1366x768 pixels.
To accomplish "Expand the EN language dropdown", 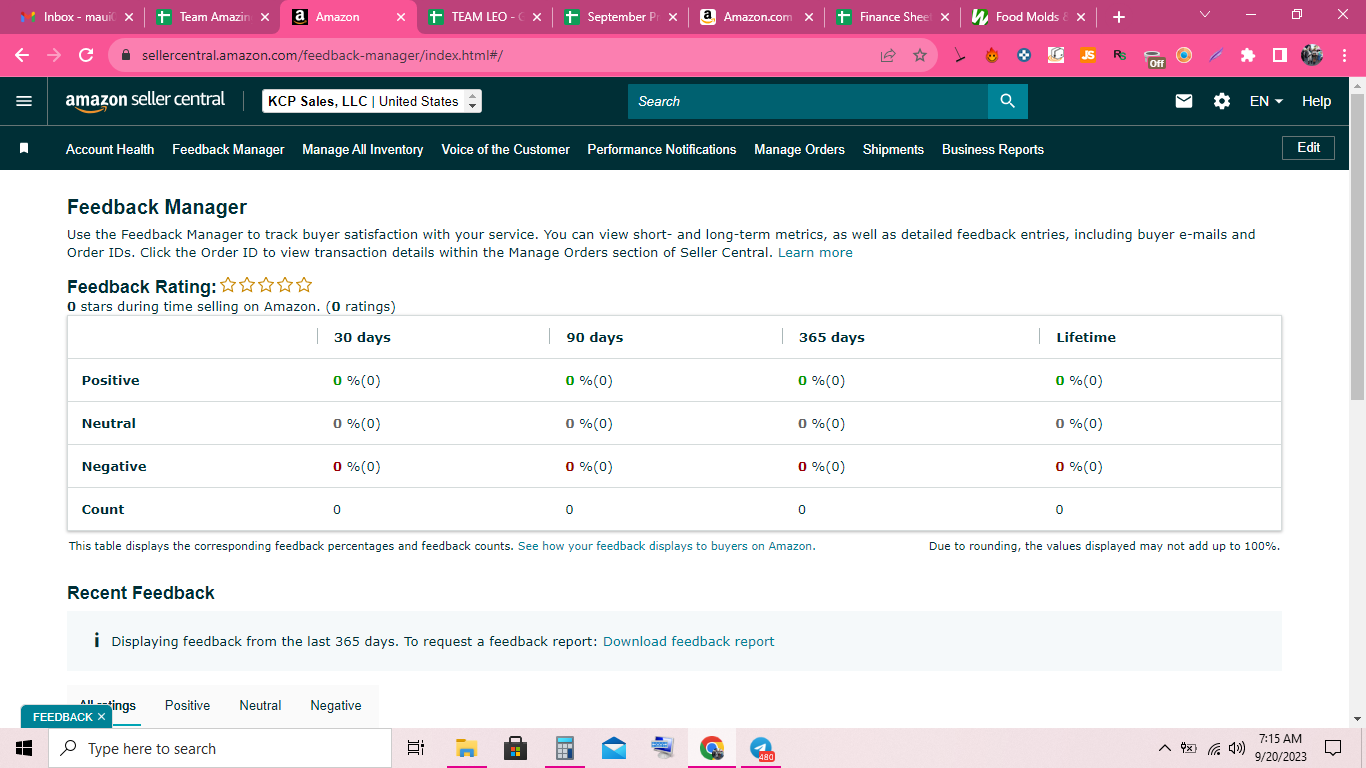I will point(1266,101).
